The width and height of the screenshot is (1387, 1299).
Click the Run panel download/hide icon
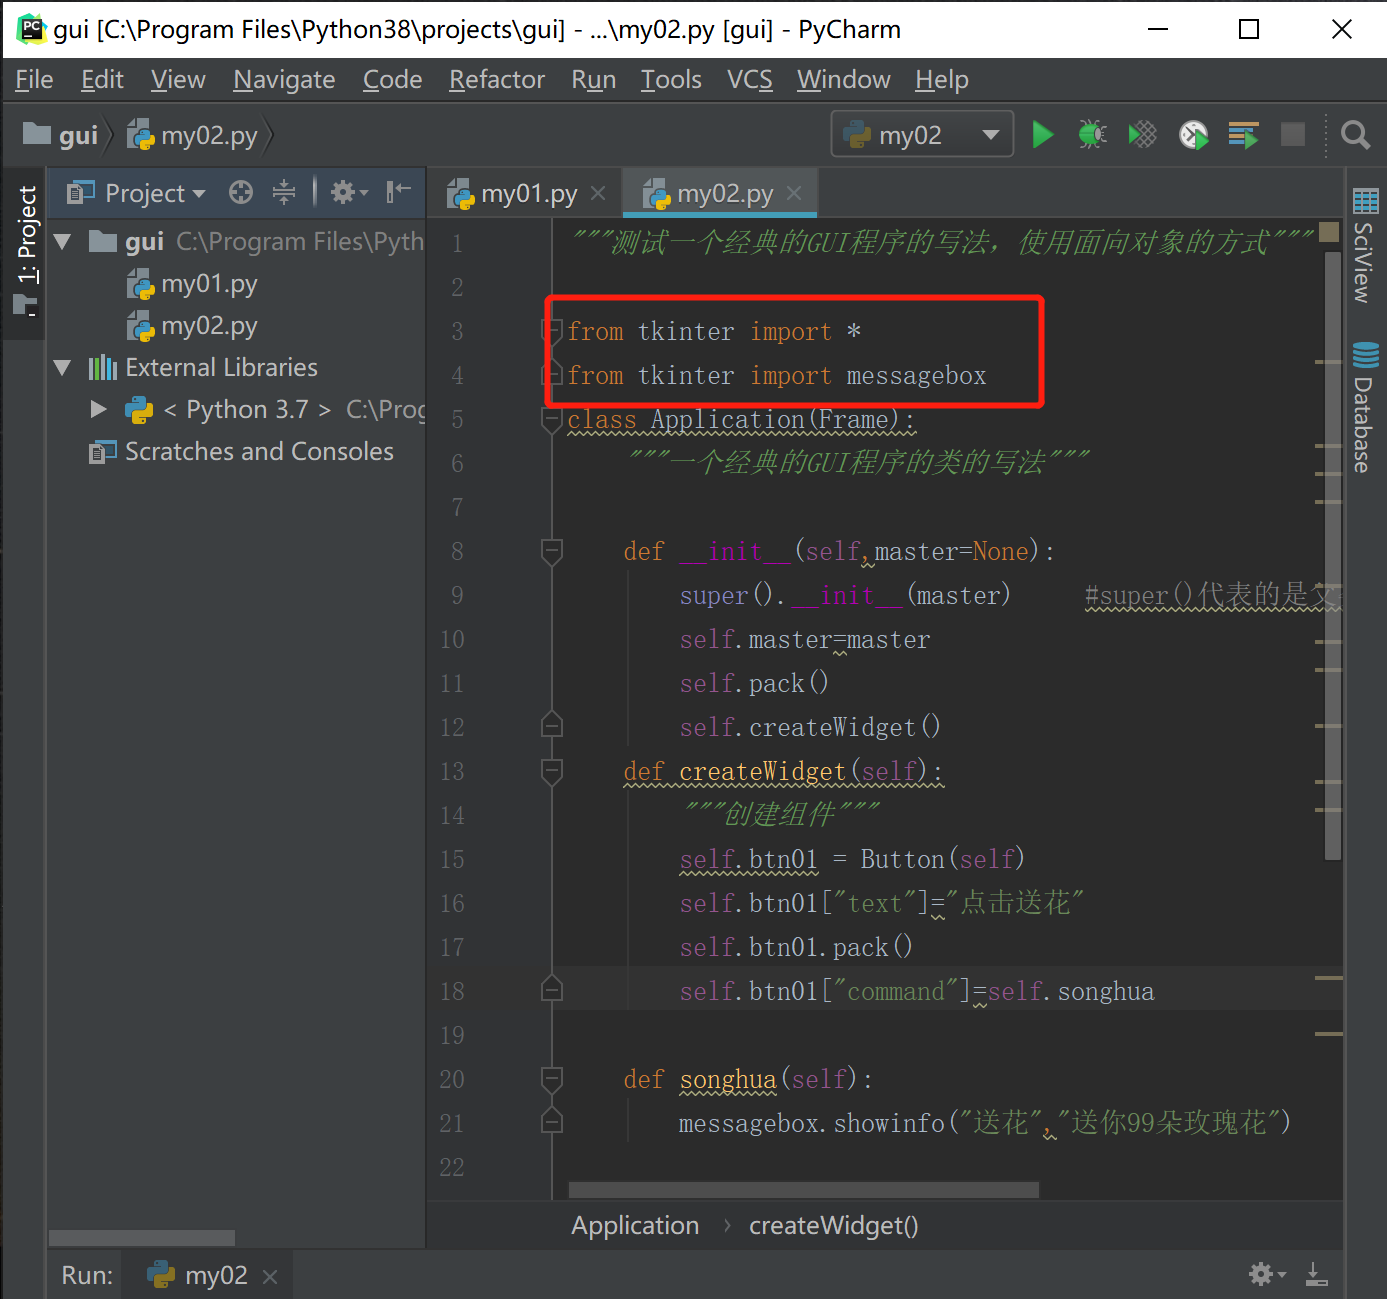pos(1317,1274)
